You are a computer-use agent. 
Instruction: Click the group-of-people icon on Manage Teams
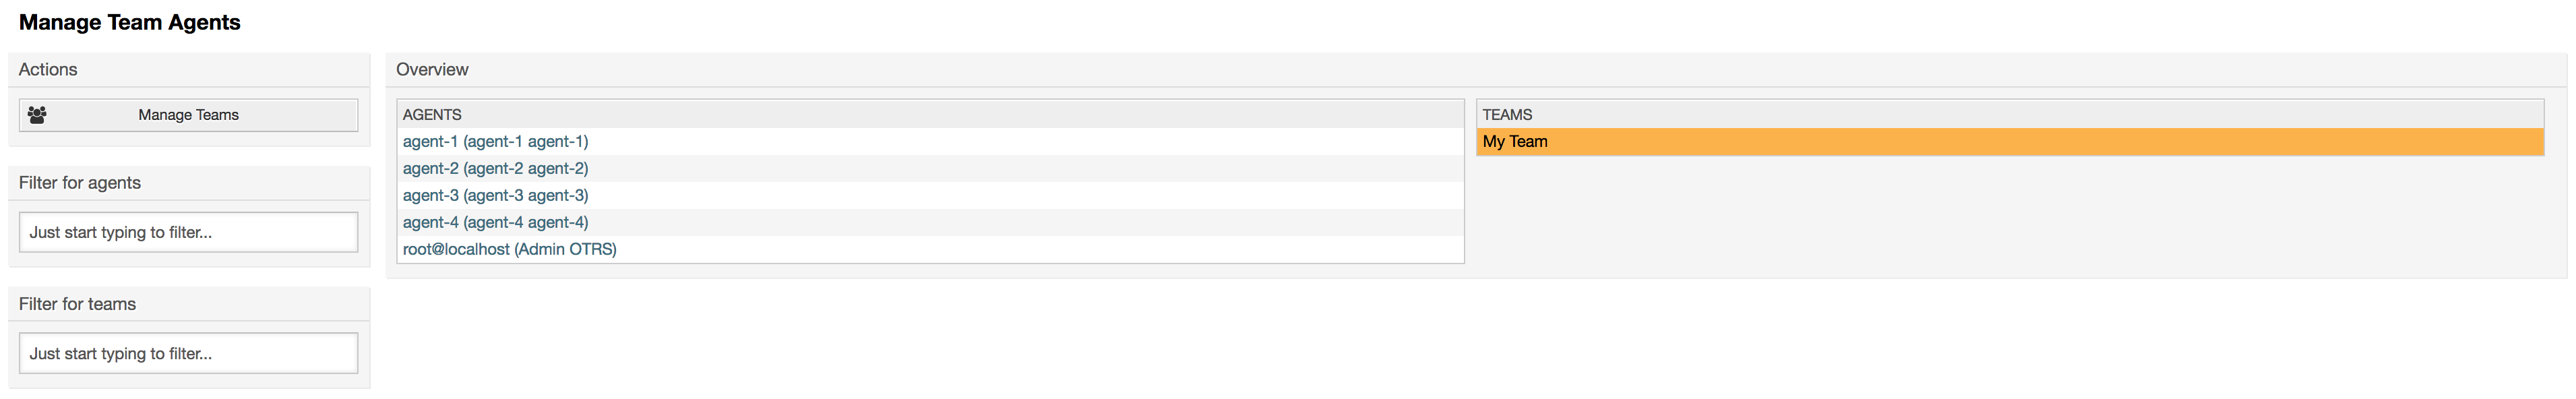tap(37, 115)
